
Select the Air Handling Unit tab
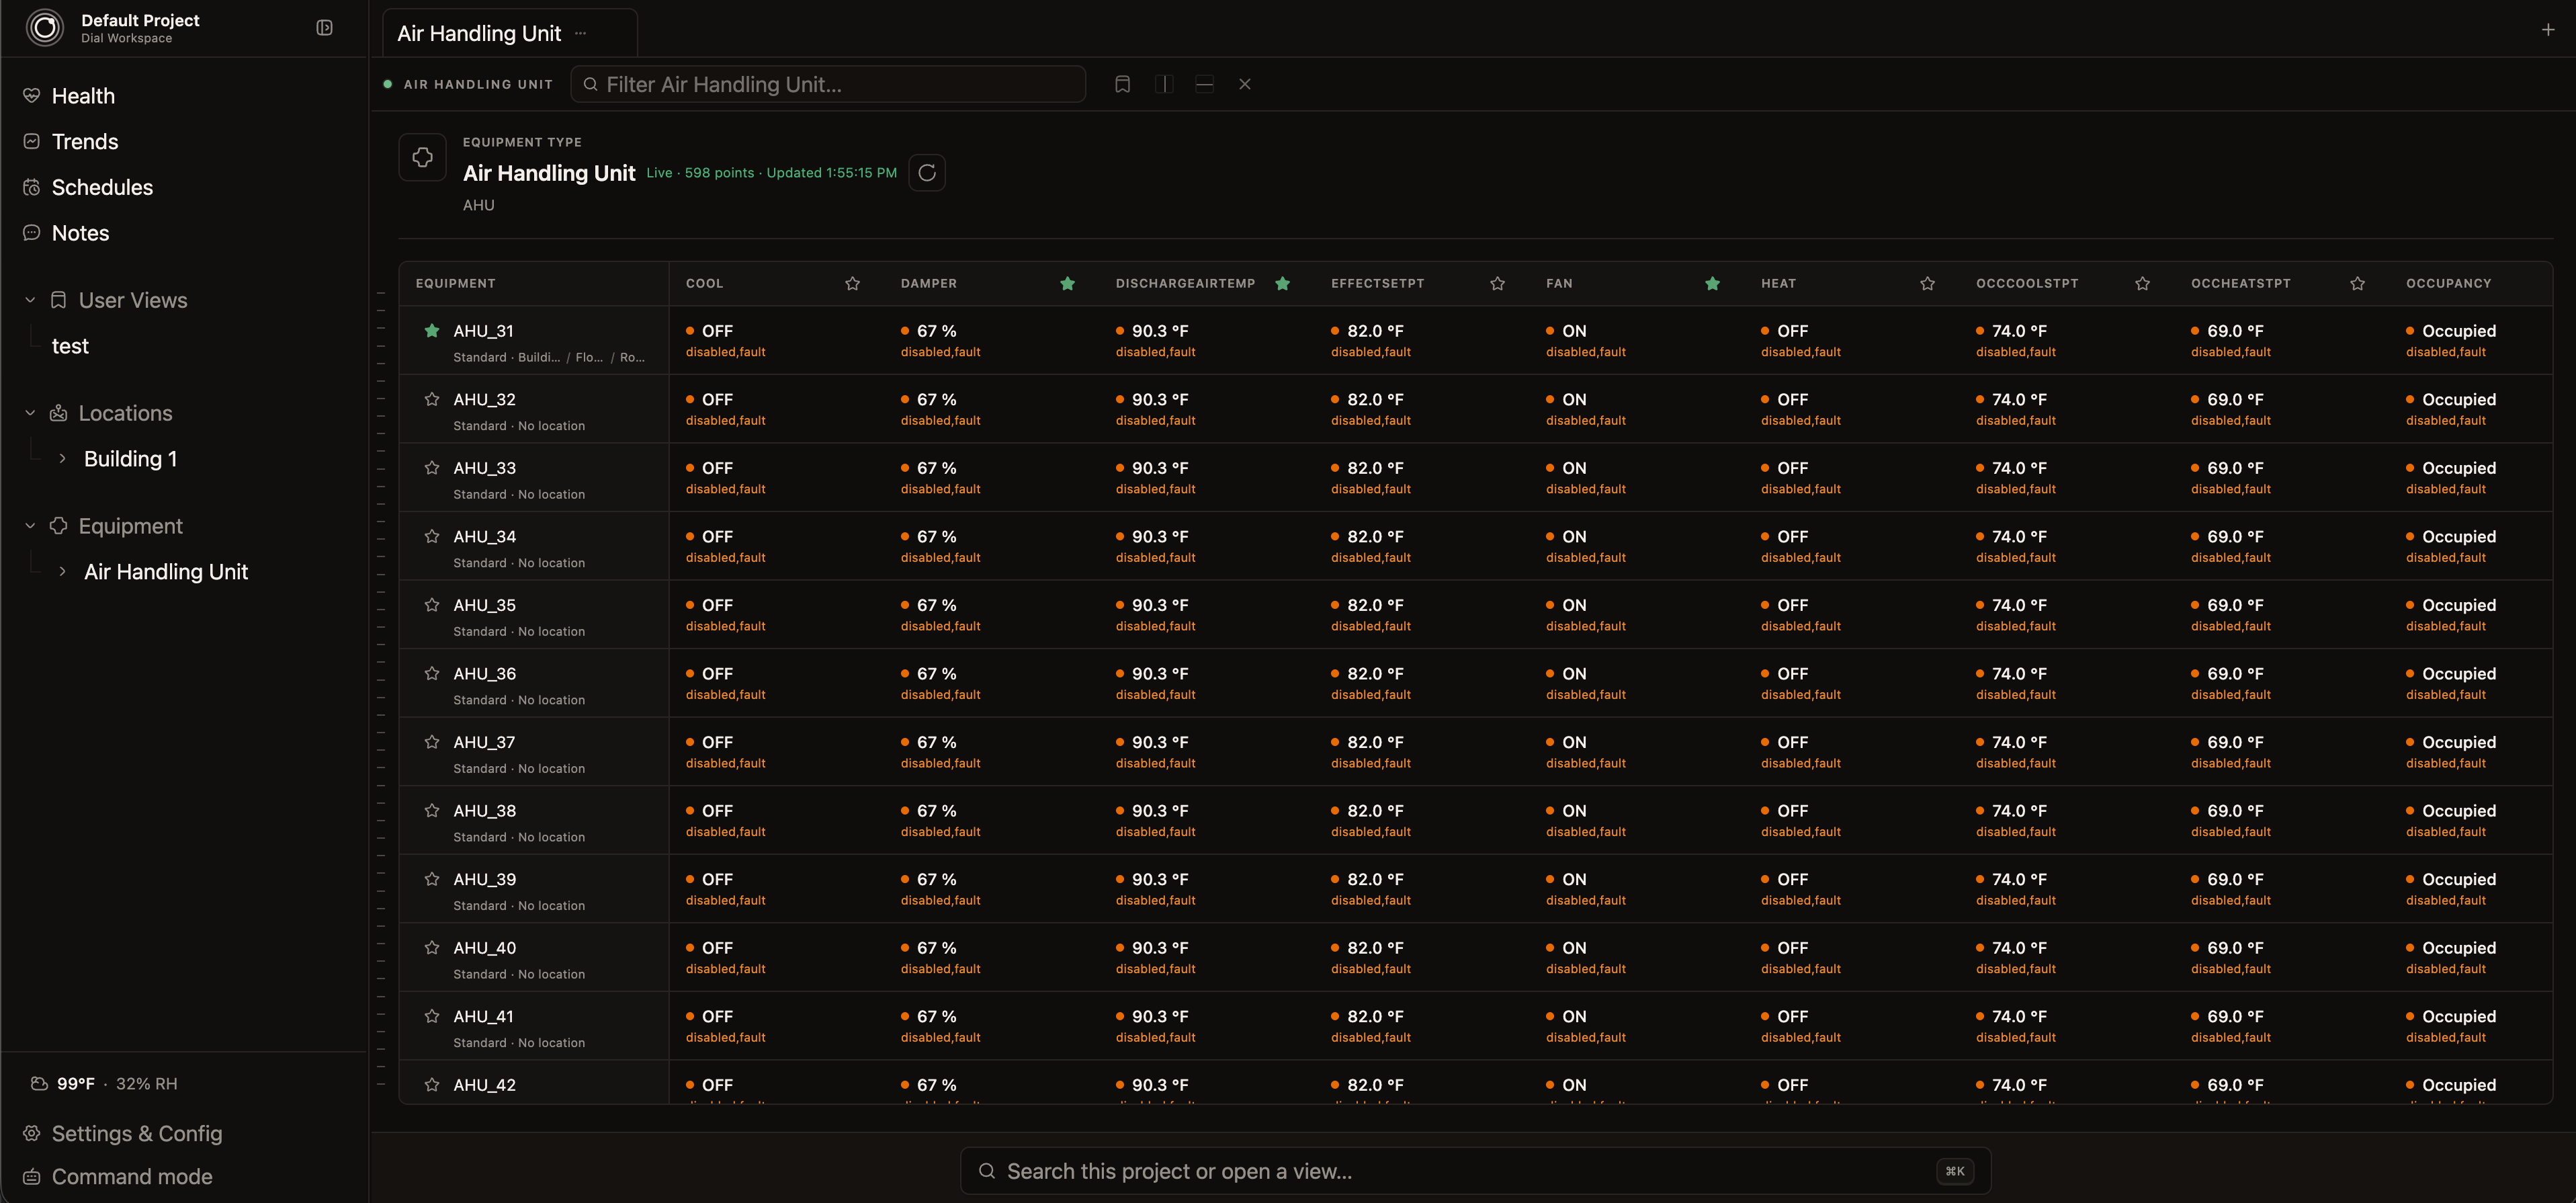pyautogui.click(x=479, y=33)
